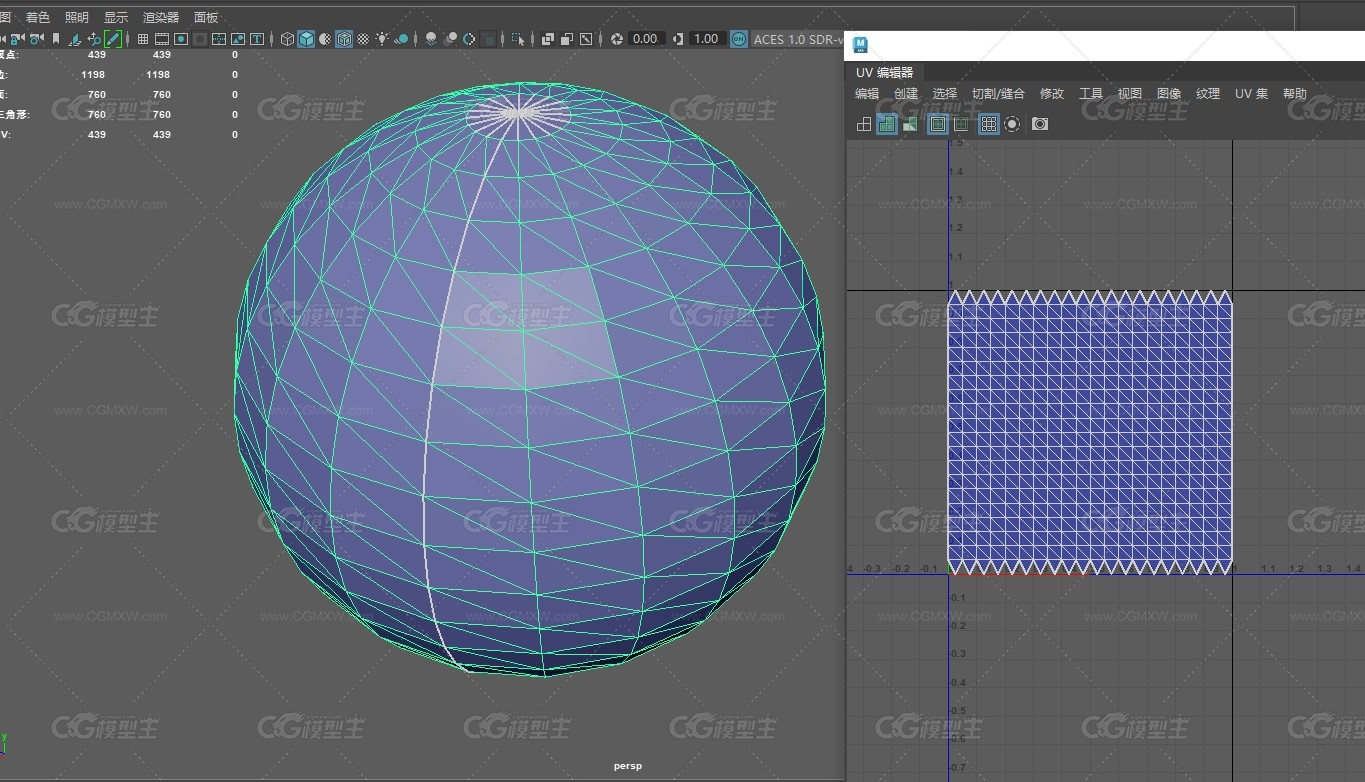Viewport: 1365px width, 782px height.
Task: Toggle wireframe on shaded cube icon
Action: (x=344, y=39)
